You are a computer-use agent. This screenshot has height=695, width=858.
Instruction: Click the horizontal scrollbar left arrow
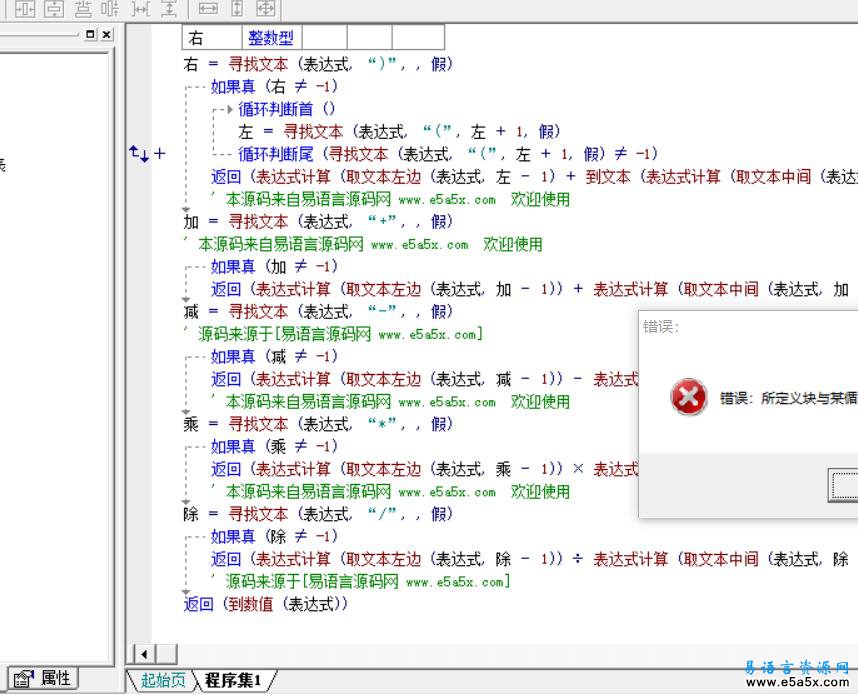pyautogui.click(x=143, y=654)
